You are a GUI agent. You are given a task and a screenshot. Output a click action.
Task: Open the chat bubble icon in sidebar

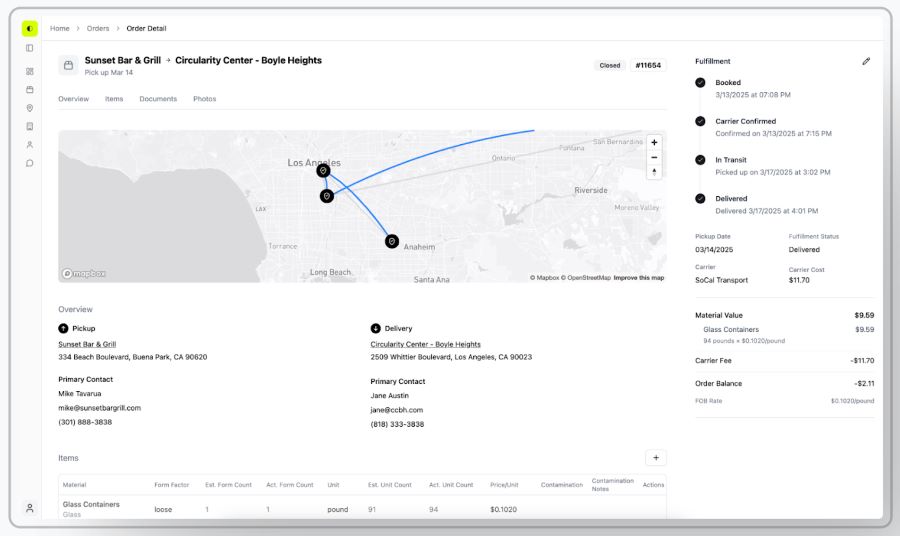(30, 163)
